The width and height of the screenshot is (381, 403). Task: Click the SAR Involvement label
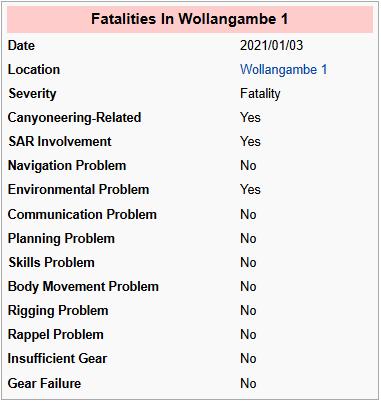[60, 141]
